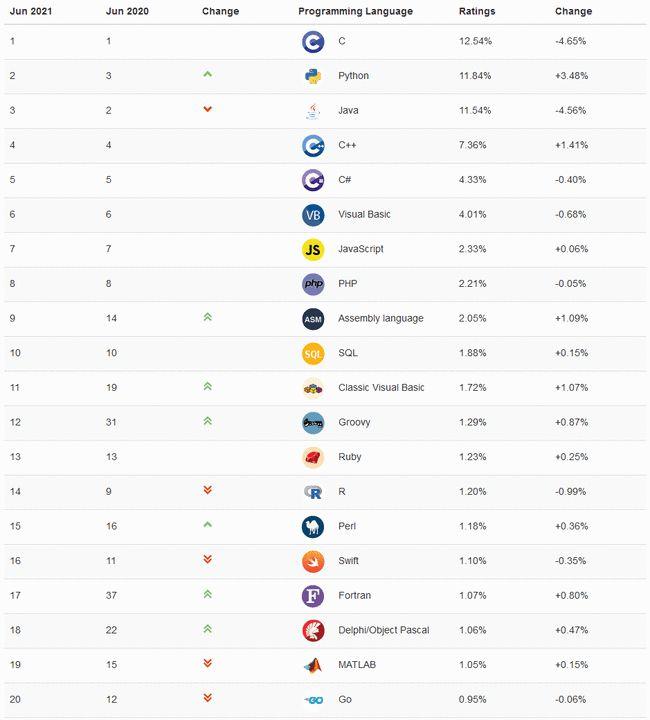
Task: Click the Programming Language column header
Action: tap(355, 12)
